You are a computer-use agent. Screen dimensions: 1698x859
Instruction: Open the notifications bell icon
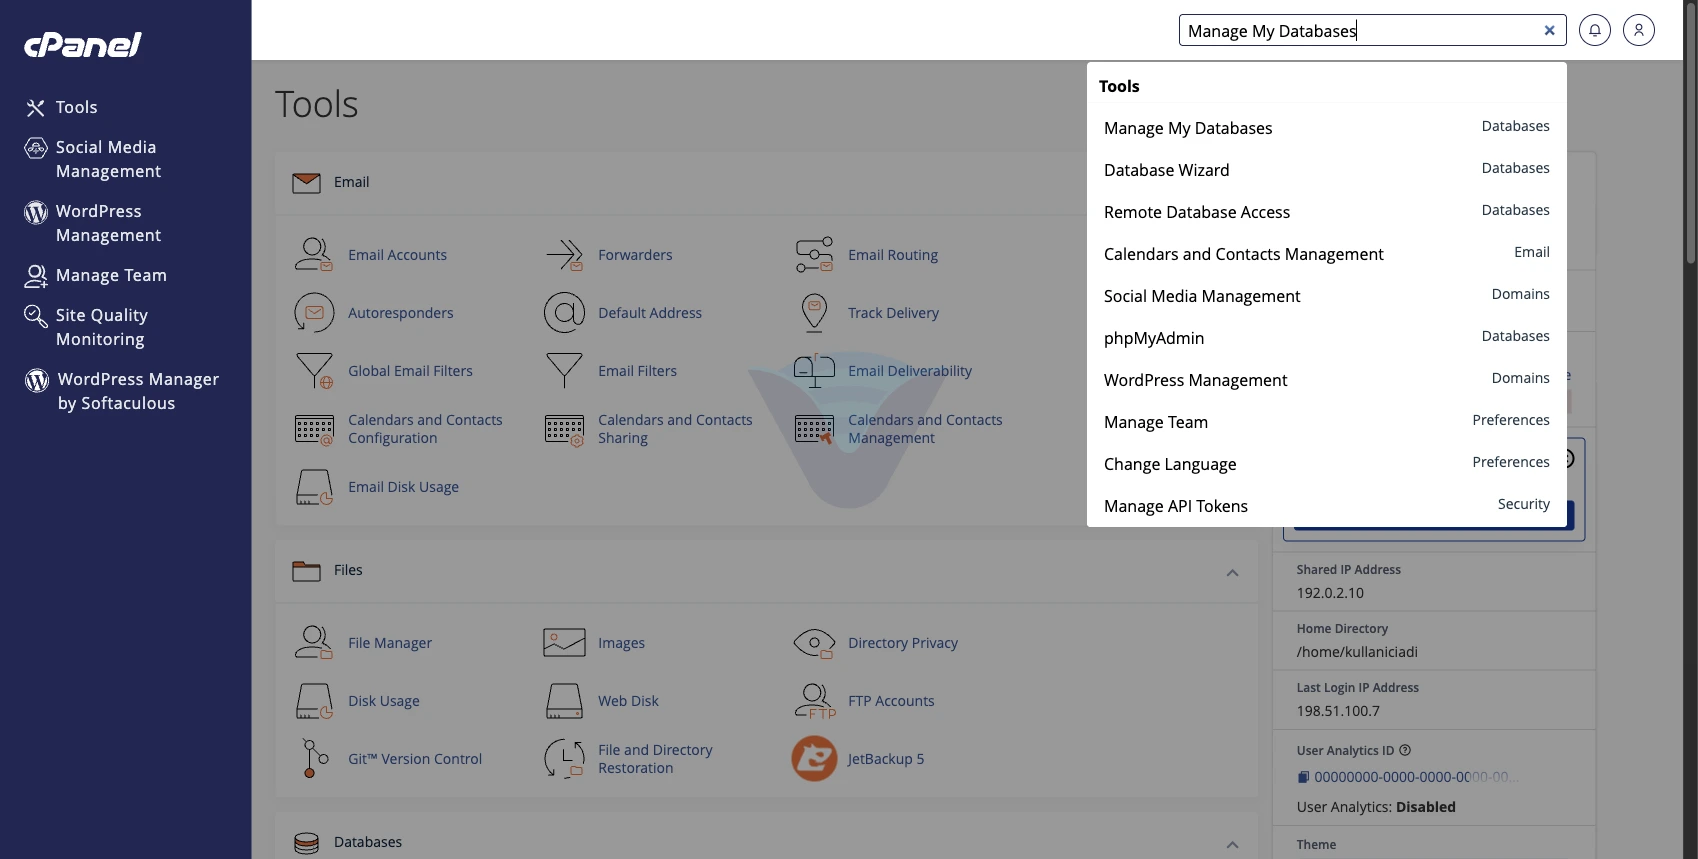[x=1595, y=31]
